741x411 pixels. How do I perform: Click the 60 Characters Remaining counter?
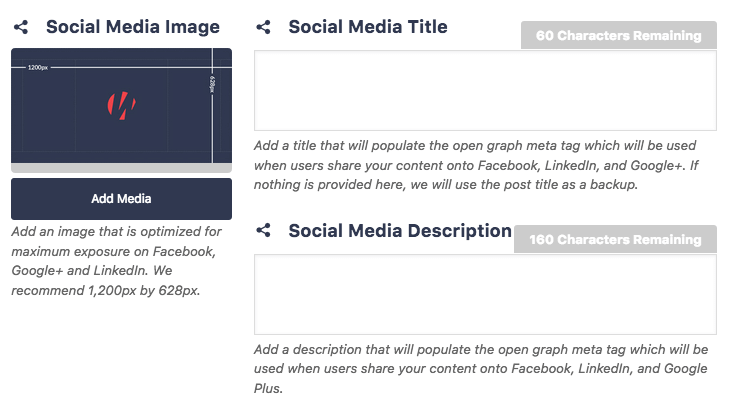(618, 36)
